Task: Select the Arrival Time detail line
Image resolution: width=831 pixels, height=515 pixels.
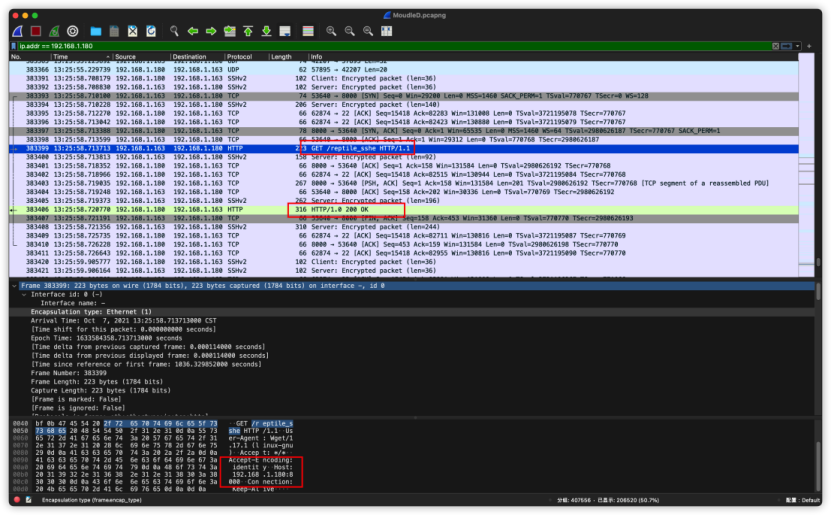Action: tap(412, 321)
